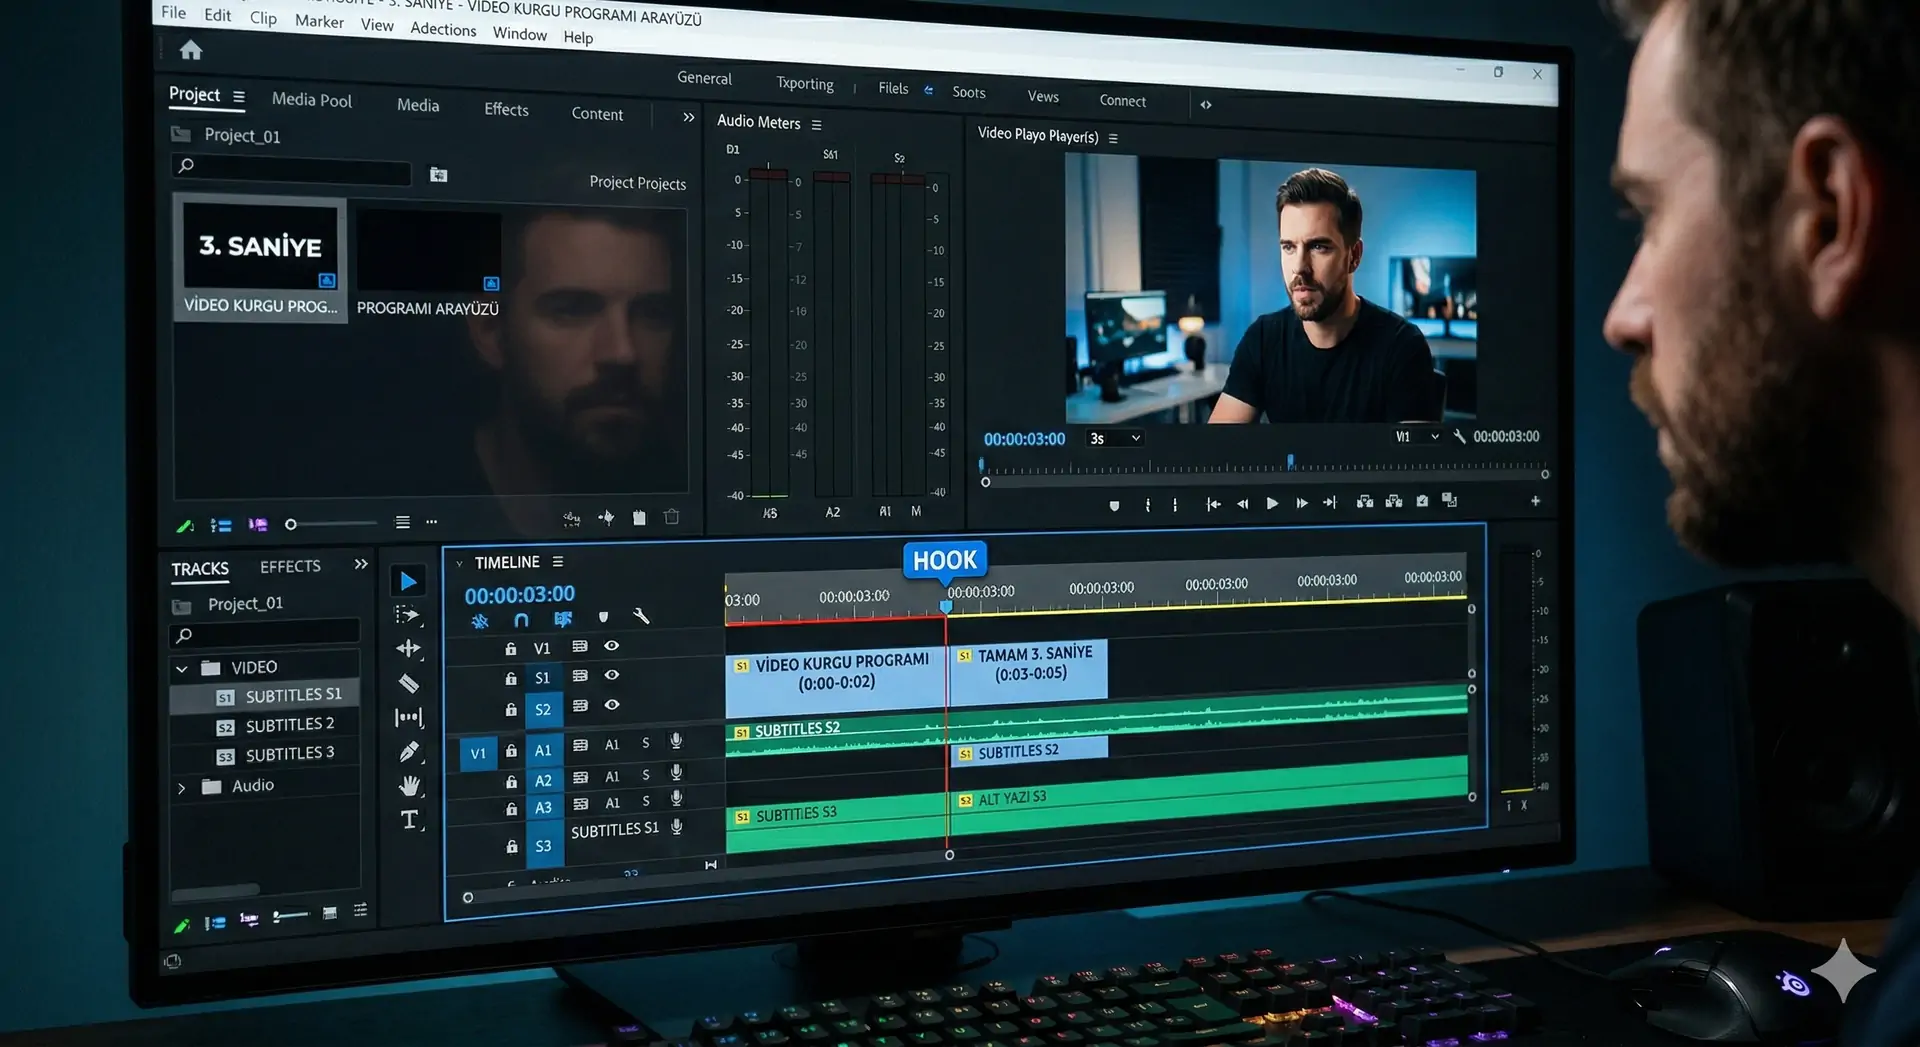Select the Razor blade tool
Viewport: 1920px width, 1047px height.
coord(408,684)
